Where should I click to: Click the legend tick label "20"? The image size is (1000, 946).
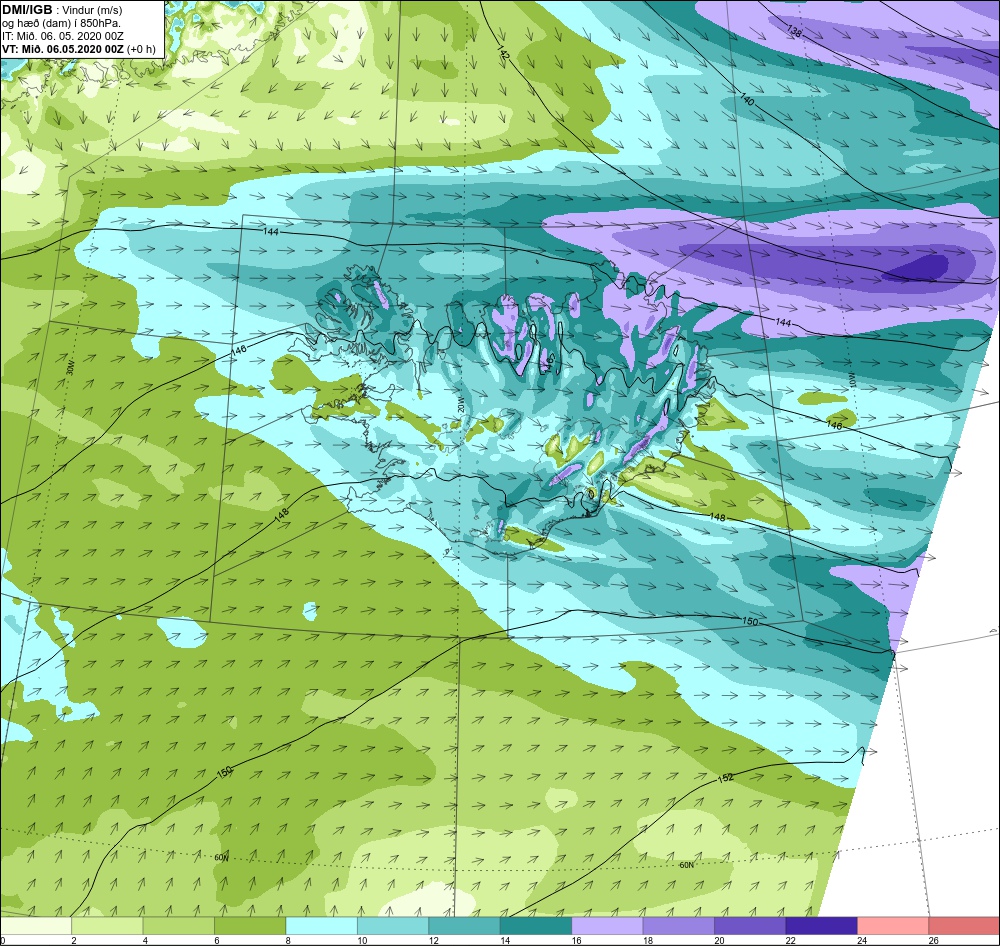click(719, 940)
